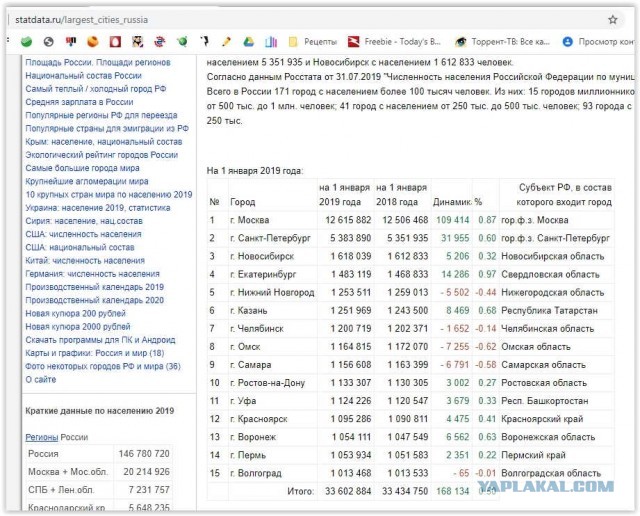Click city cell г. Нижний Новгород
The image size is (640, 516).
click(x=272, y=292)
